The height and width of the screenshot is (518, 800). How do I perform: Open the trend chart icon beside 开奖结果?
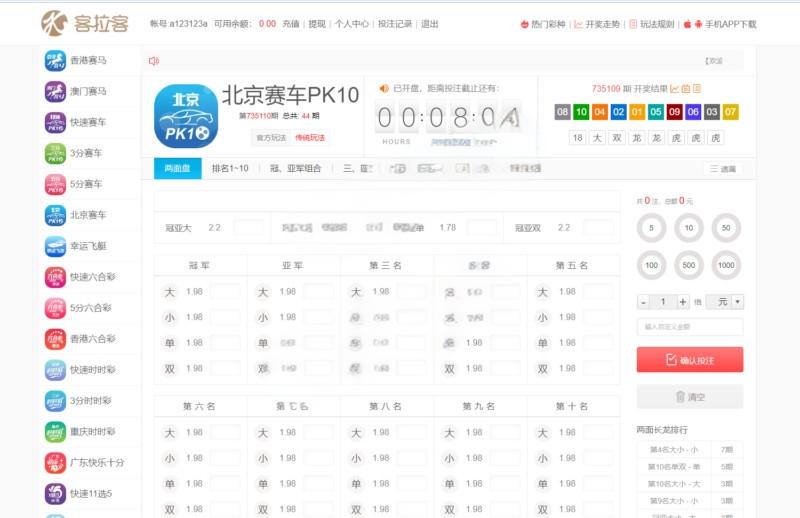(x=674, y=88)
